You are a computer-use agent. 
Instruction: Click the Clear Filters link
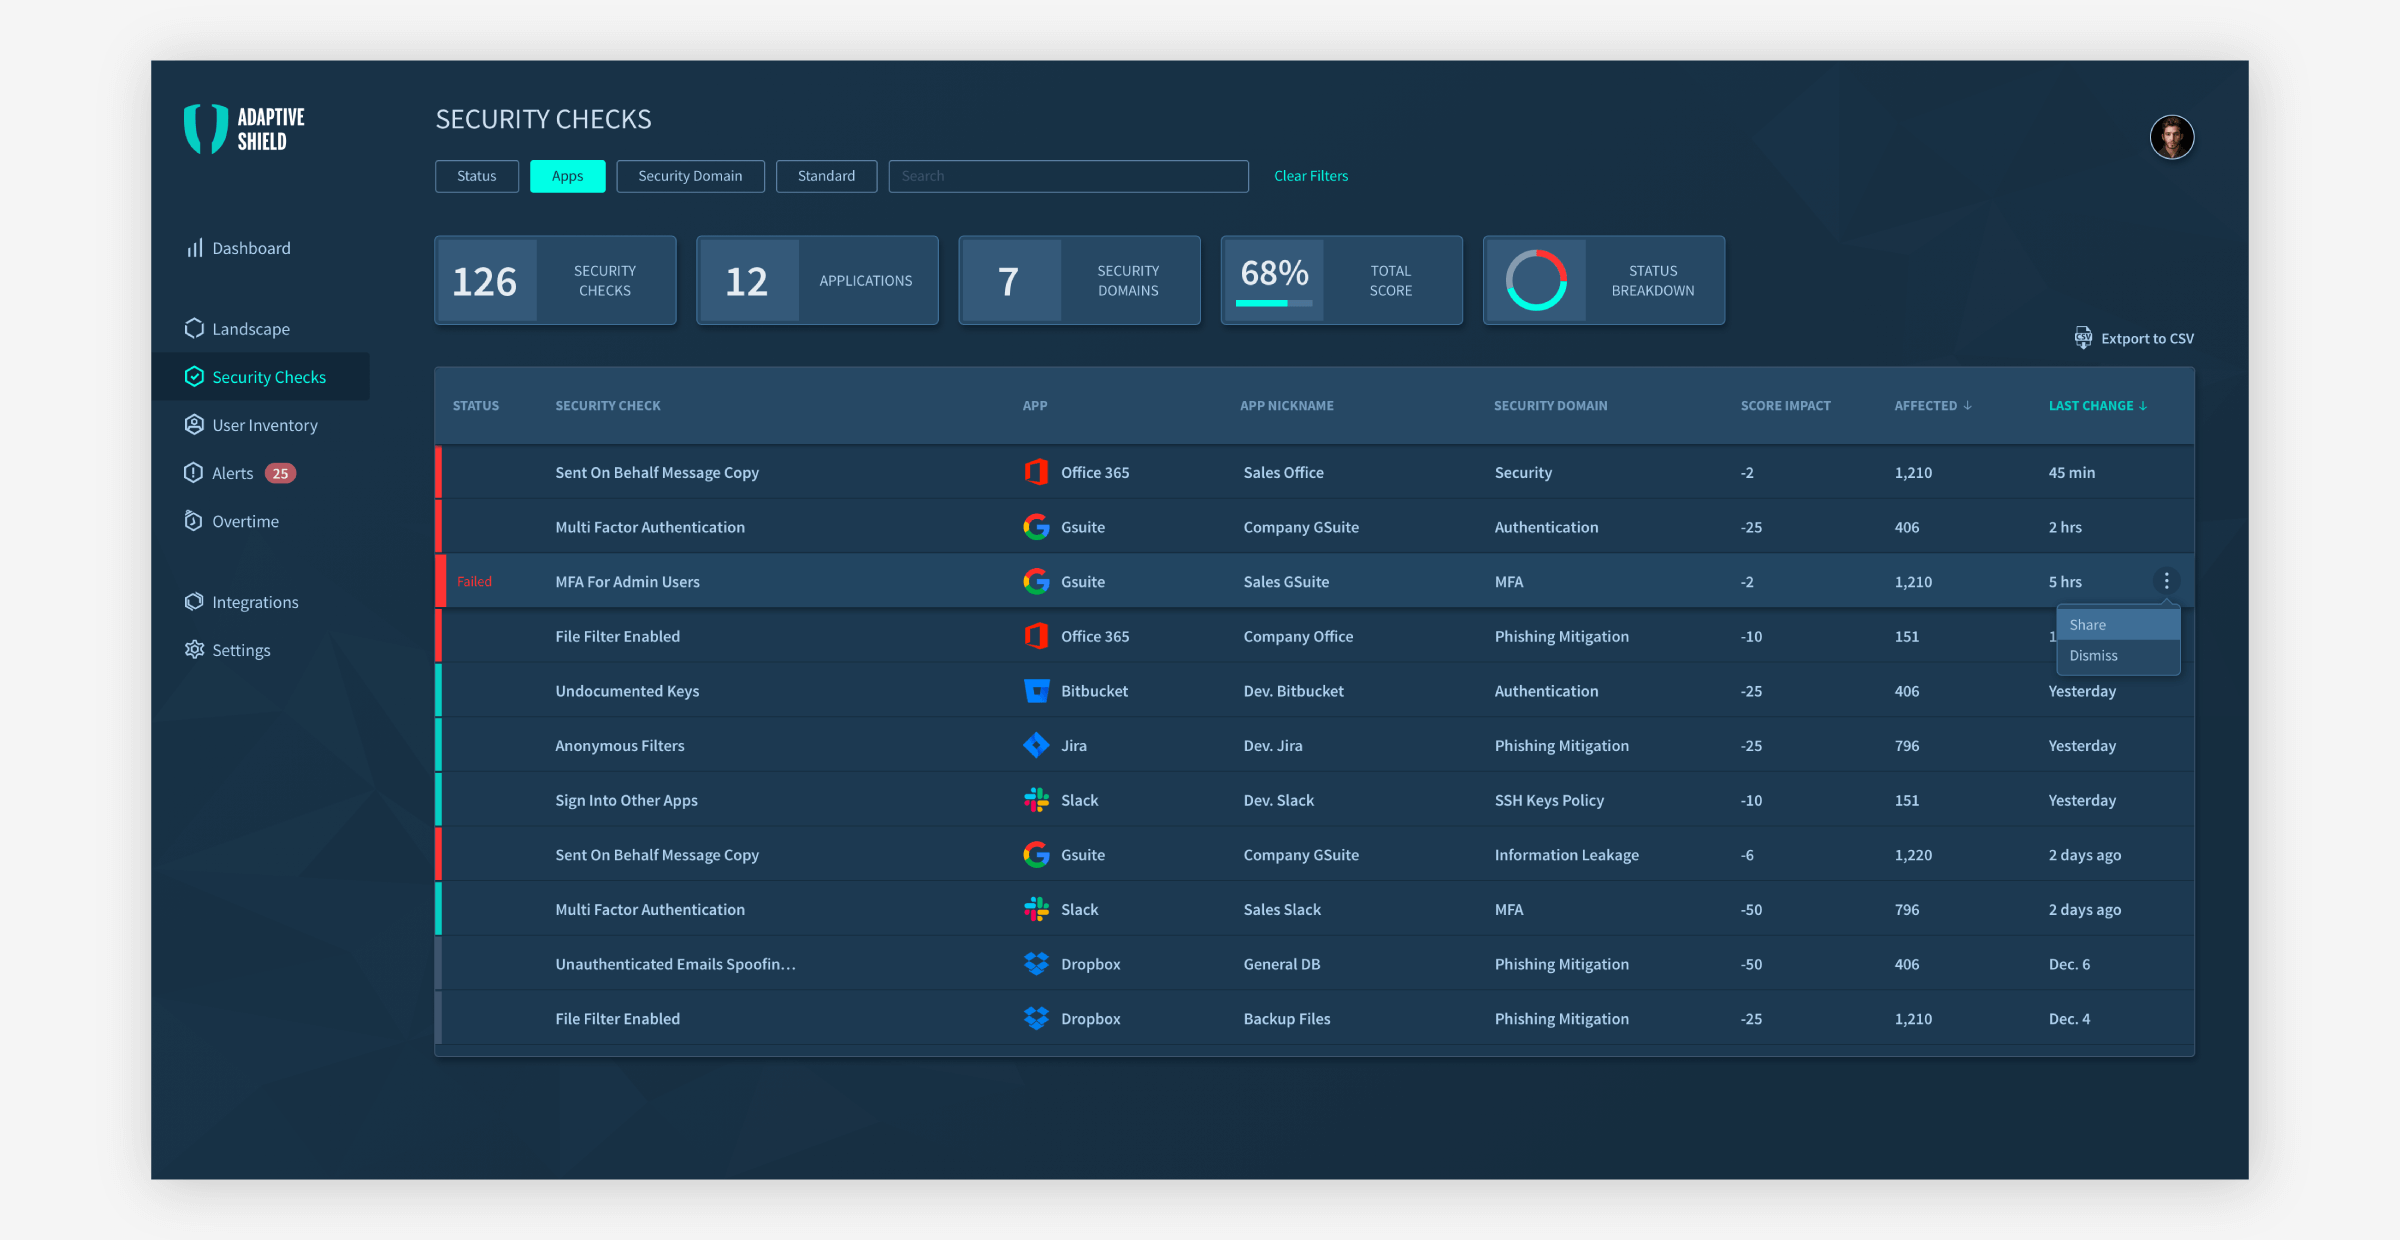(1310, 176)
